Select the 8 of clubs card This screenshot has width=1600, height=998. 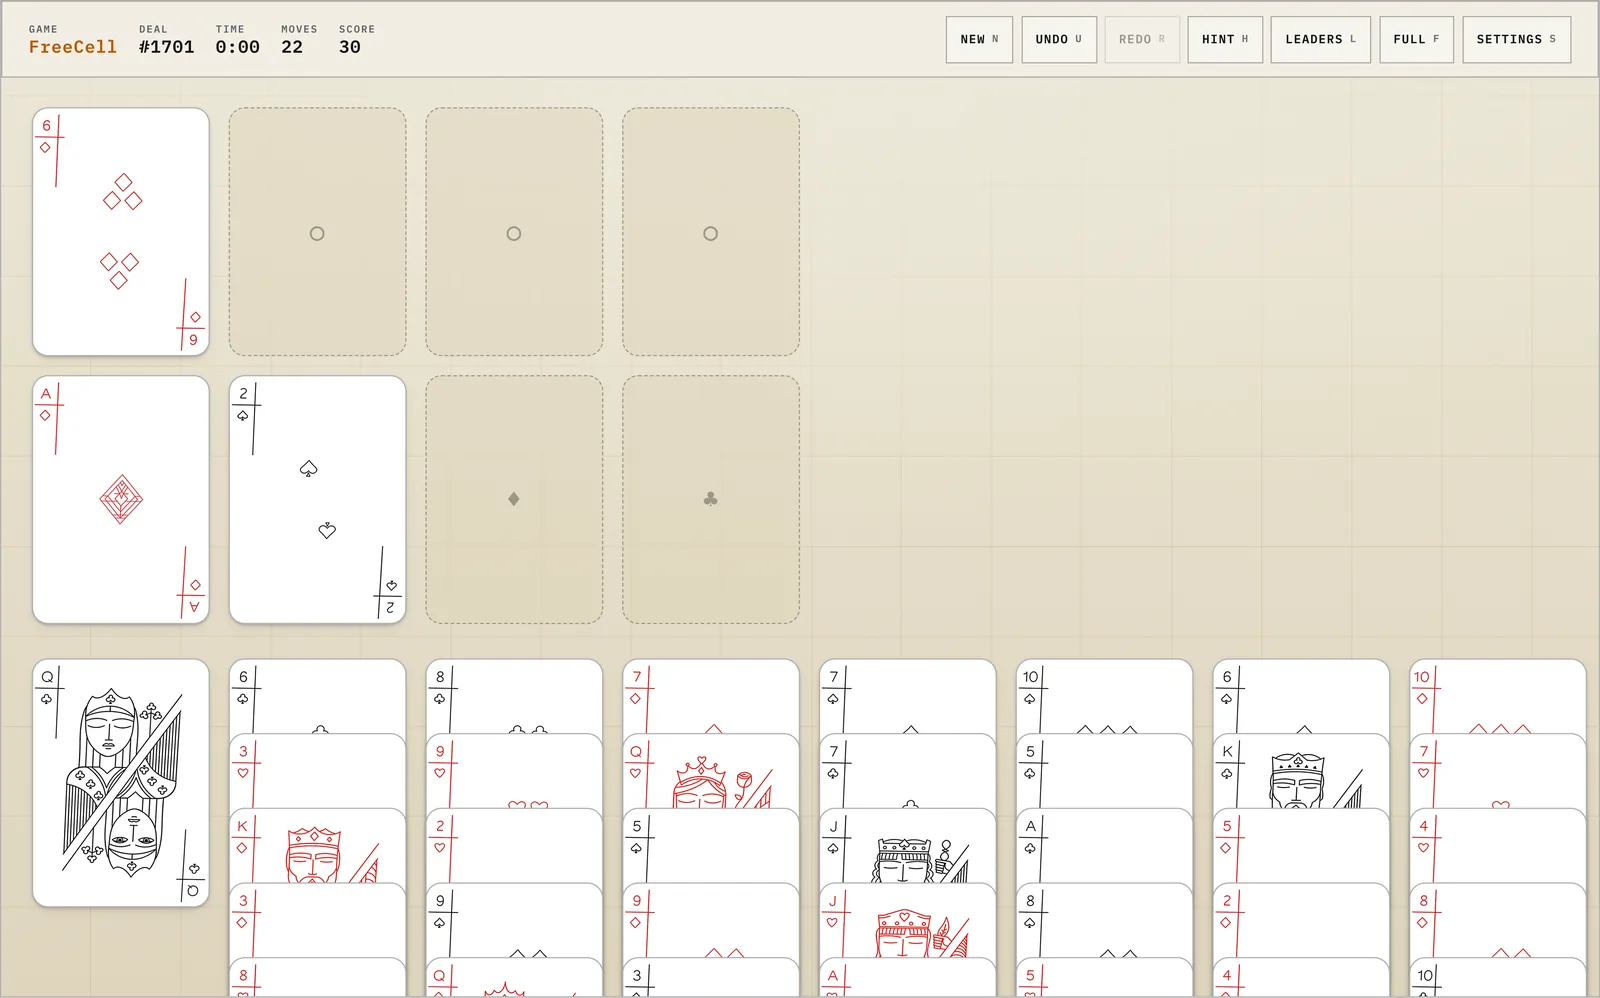[514, 696]
